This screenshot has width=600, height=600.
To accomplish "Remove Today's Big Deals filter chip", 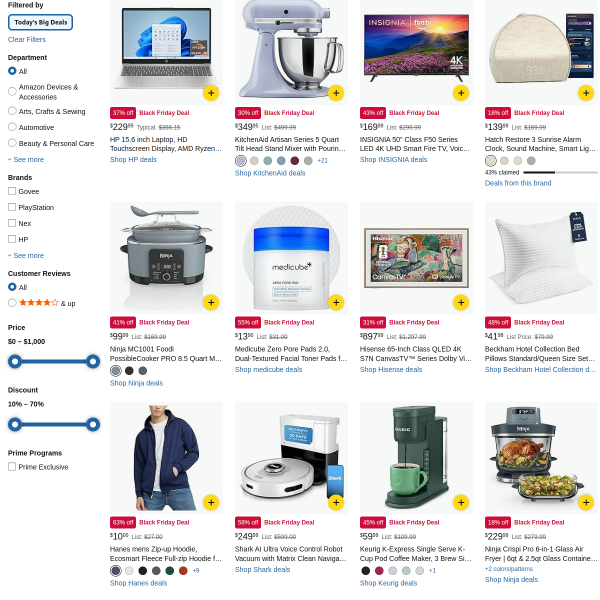I will 41,22.
